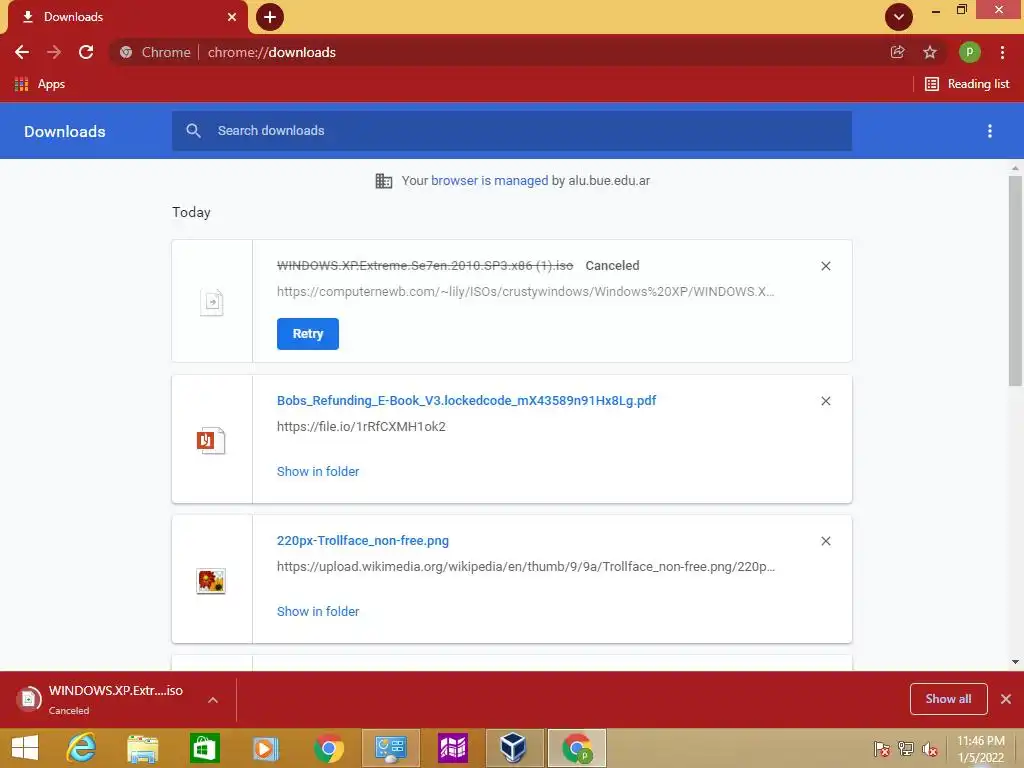The image size is (1024, 768).
Task: Open the first Chrome taskbar icon
Action: point(328,748)
